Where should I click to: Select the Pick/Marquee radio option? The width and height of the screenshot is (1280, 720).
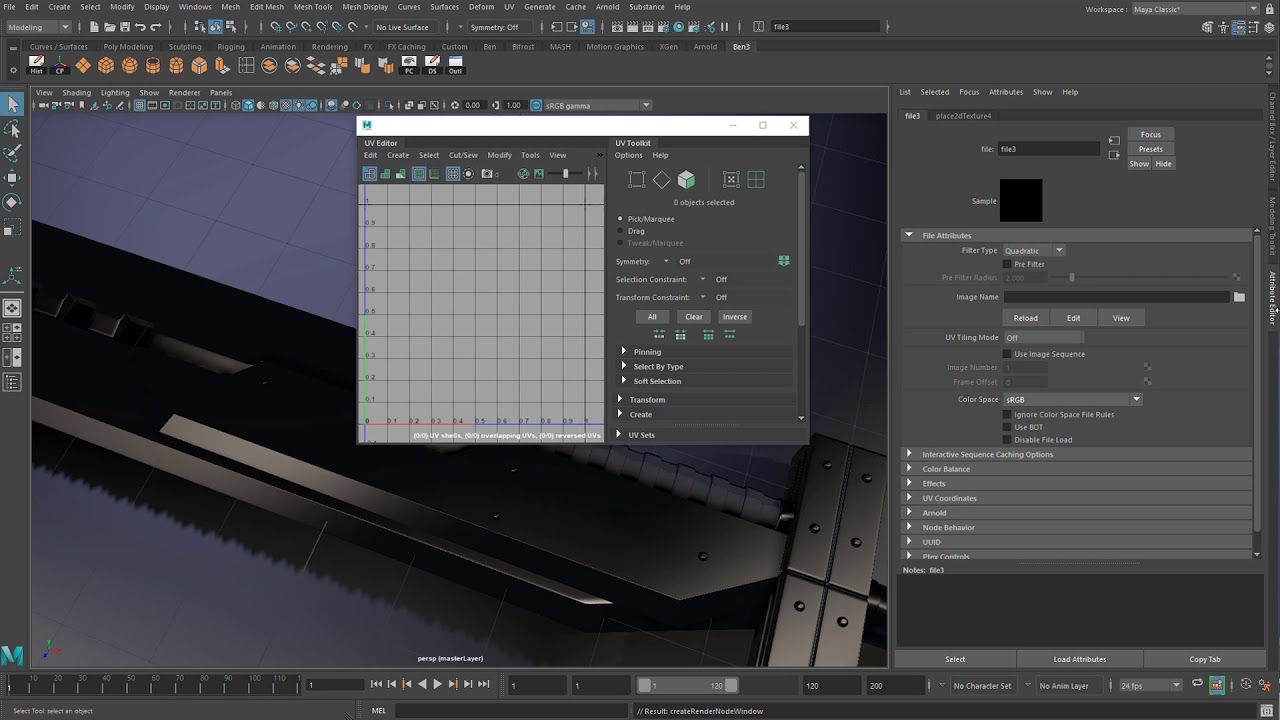point(620,219)
